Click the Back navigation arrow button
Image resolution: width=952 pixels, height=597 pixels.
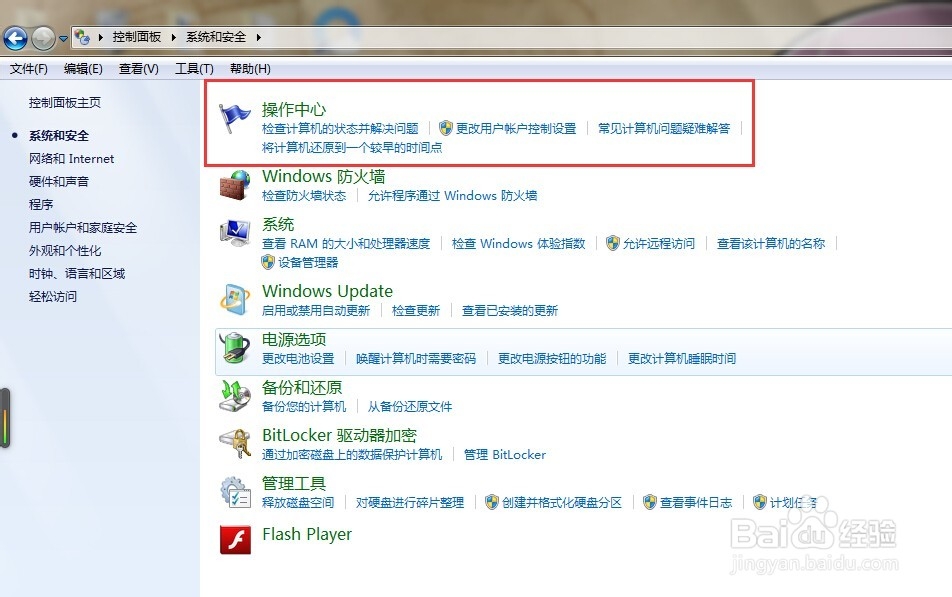pyautogui.click(x=15, y=38)
